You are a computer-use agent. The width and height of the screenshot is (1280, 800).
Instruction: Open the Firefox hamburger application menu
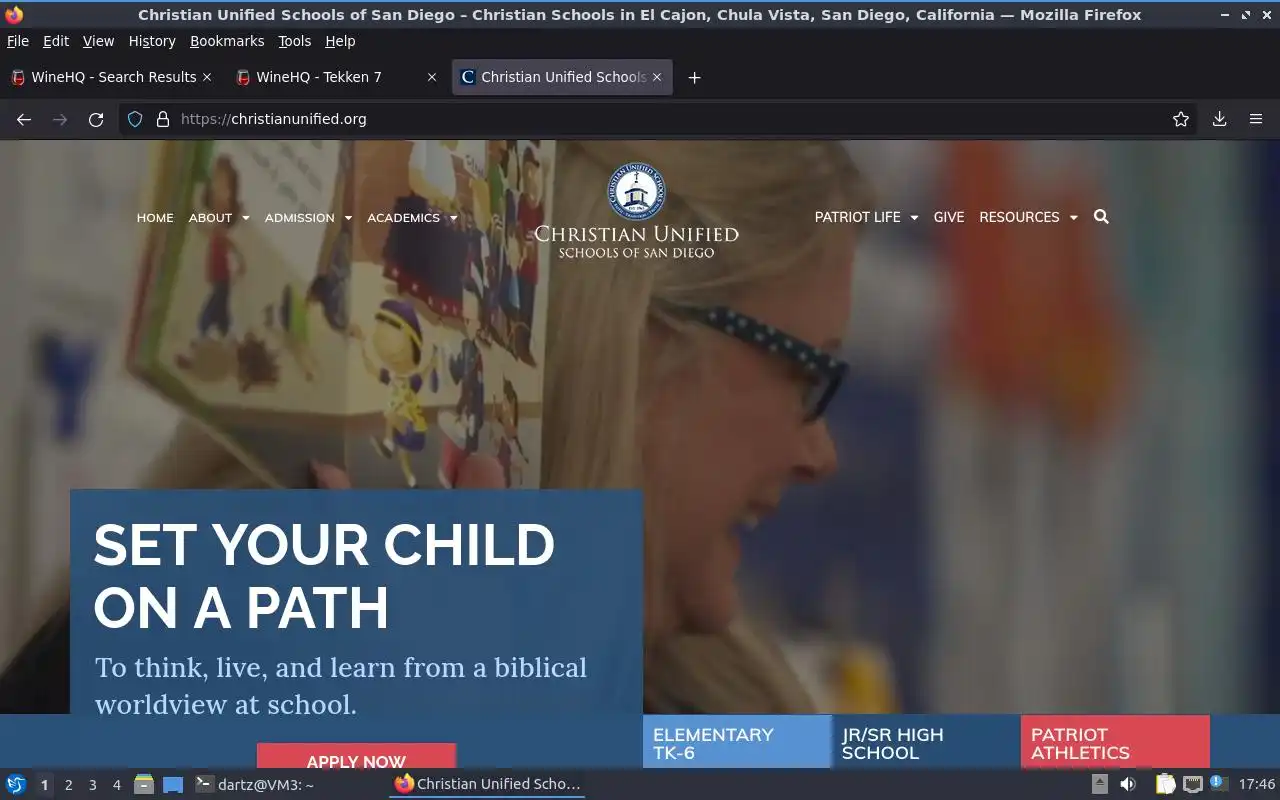pyautogui.click(x=1256, y=119)
